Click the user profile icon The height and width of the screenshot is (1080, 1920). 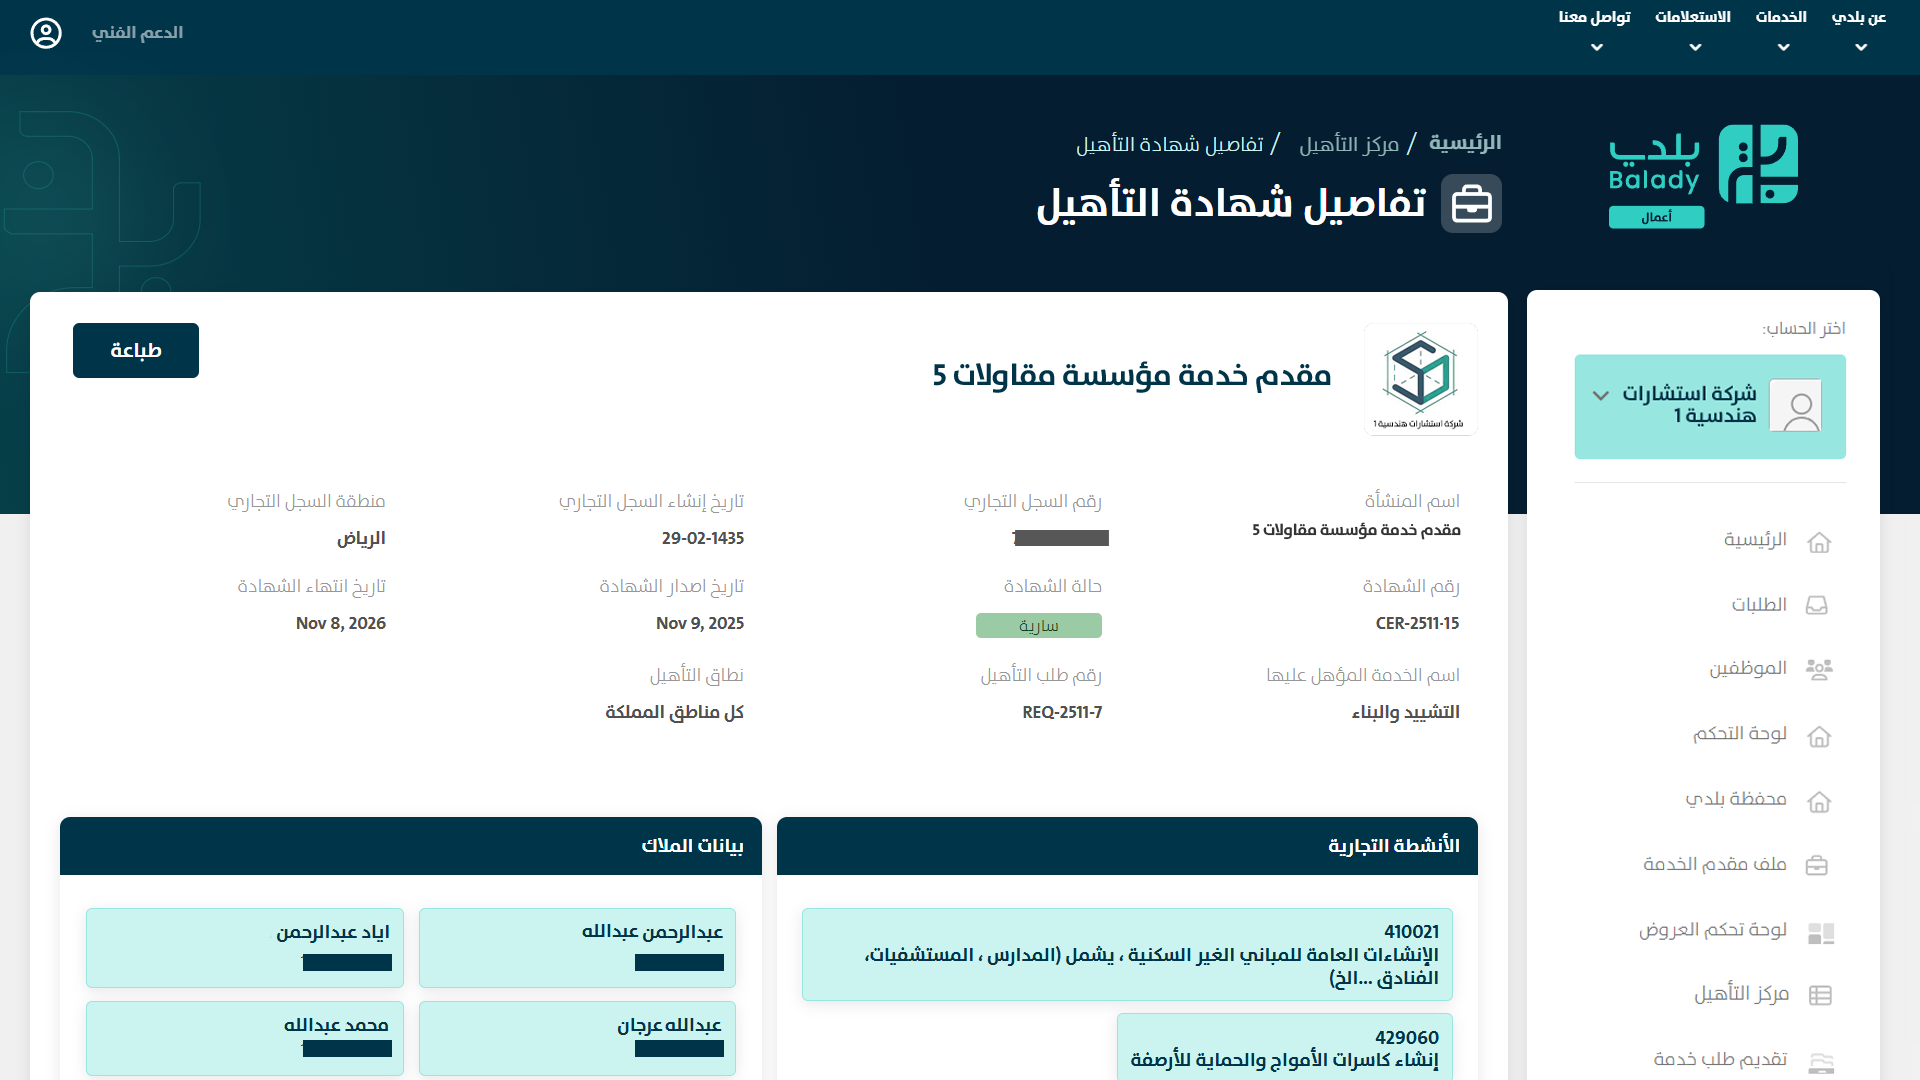pyautogui.click(x=46, y=33)
